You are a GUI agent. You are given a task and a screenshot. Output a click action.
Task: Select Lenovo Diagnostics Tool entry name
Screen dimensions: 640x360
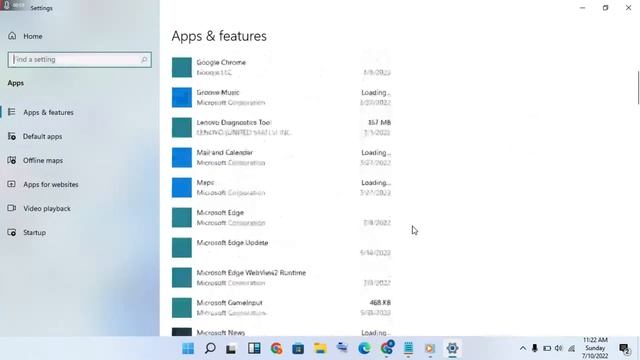point(234,122)
